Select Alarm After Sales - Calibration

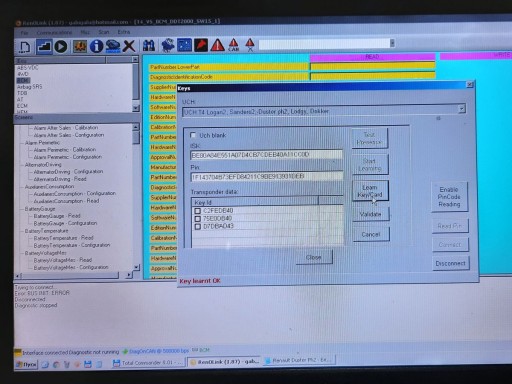tap(65, 128)
